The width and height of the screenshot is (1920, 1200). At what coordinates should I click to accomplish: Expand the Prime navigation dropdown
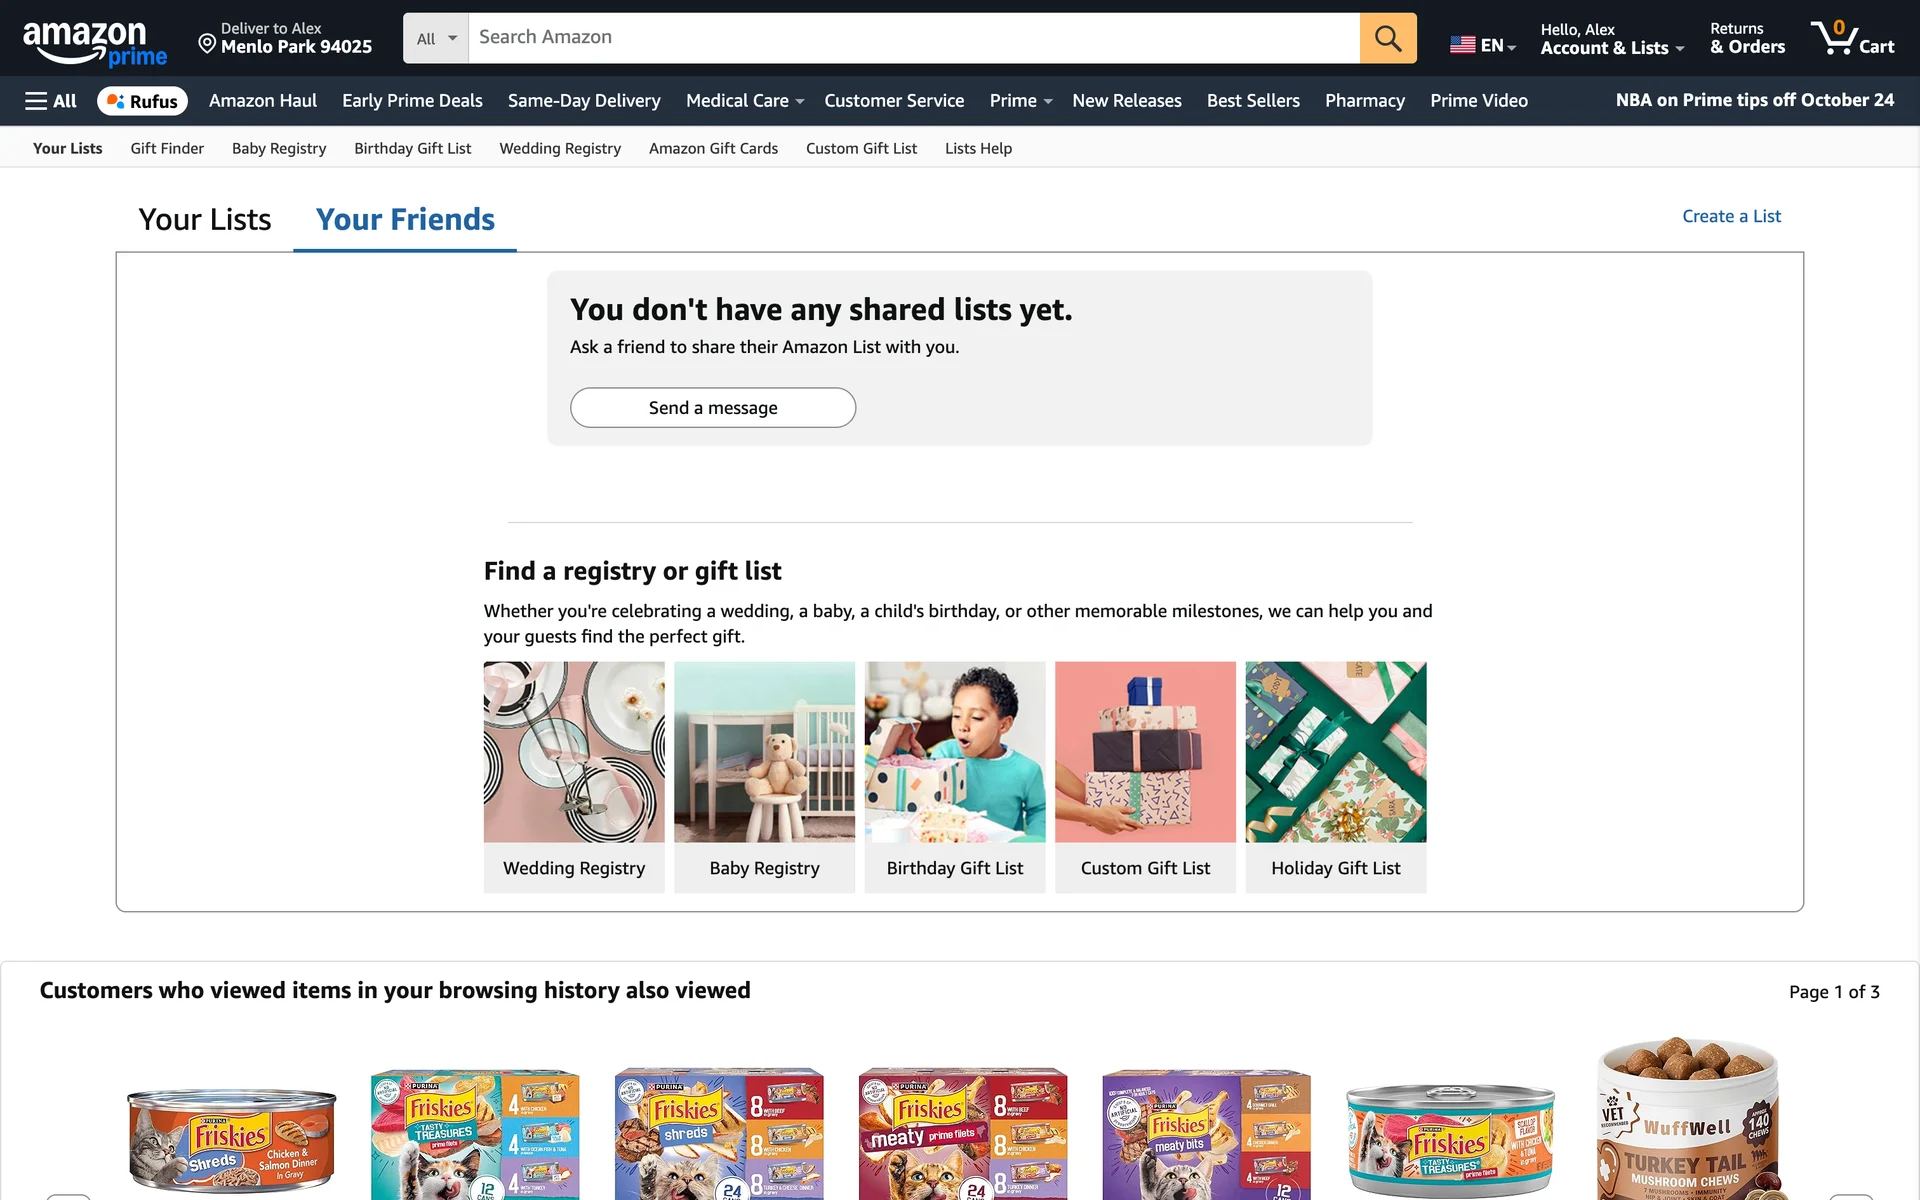click(x=1020, y=101)
